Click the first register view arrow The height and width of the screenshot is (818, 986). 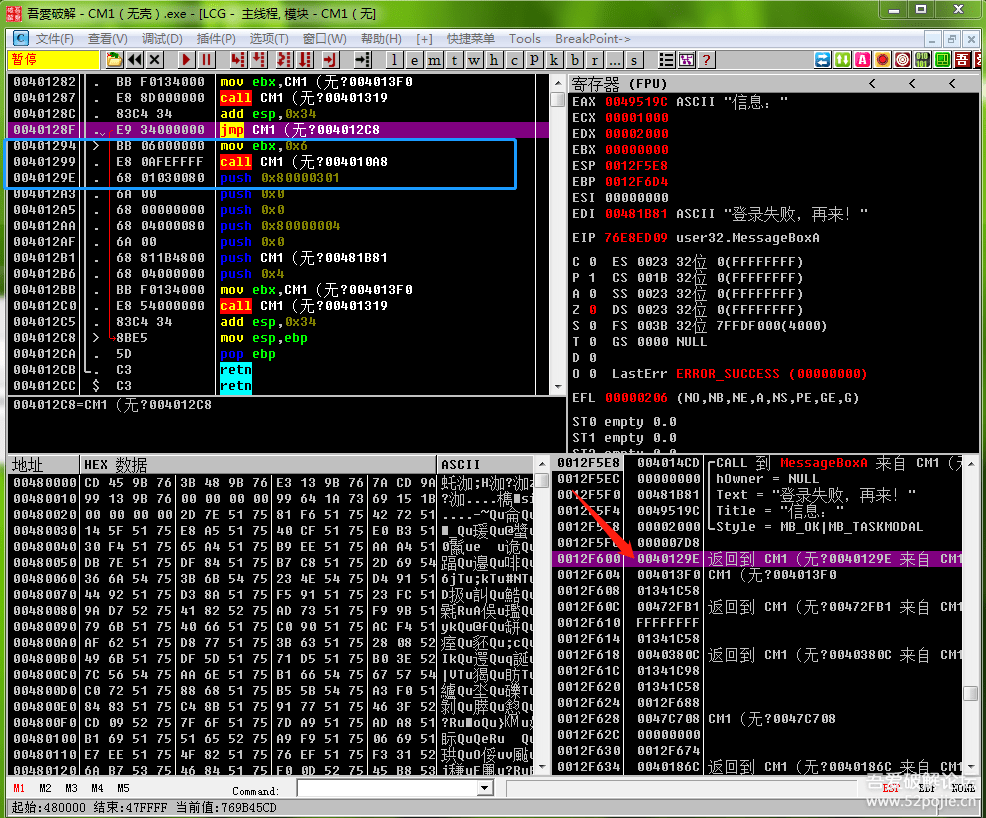872,83
